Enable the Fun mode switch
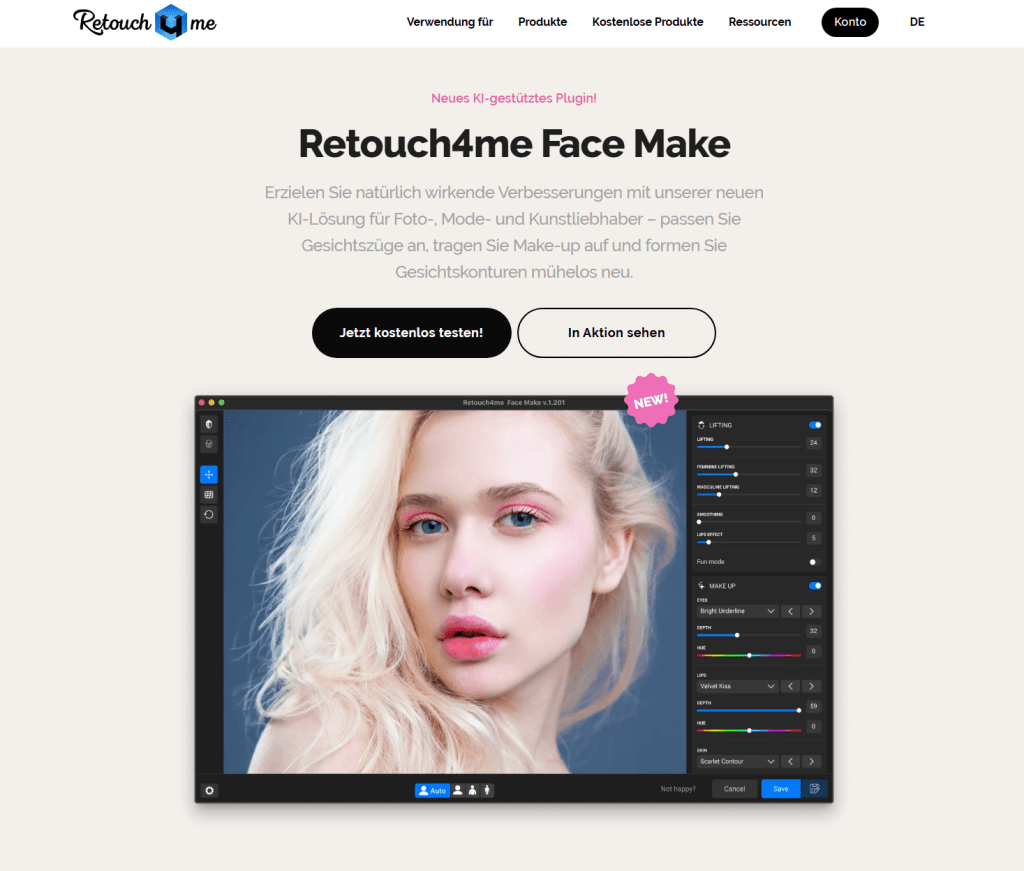This screenshot has width=1024, height=871. coord(815,562)
